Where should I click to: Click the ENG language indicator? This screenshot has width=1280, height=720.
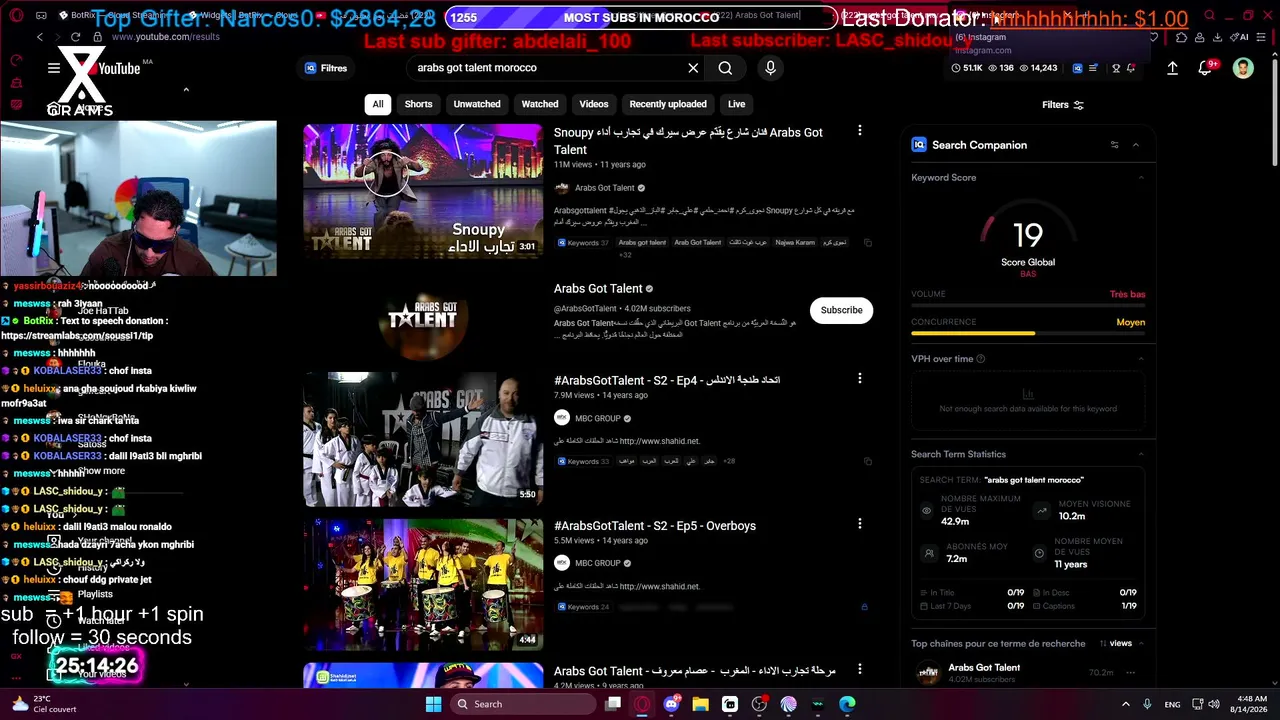pyautogui.click(x=1172, y=704)
